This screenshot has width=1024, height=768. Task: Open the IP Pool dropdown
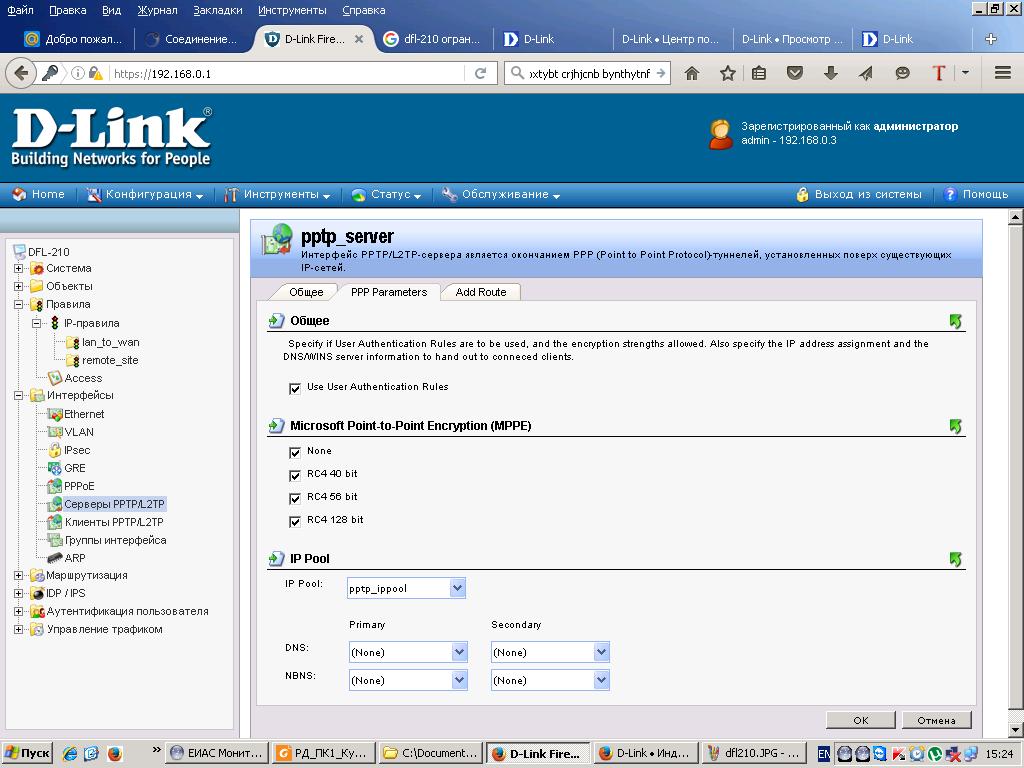click(x=457, y=588)
